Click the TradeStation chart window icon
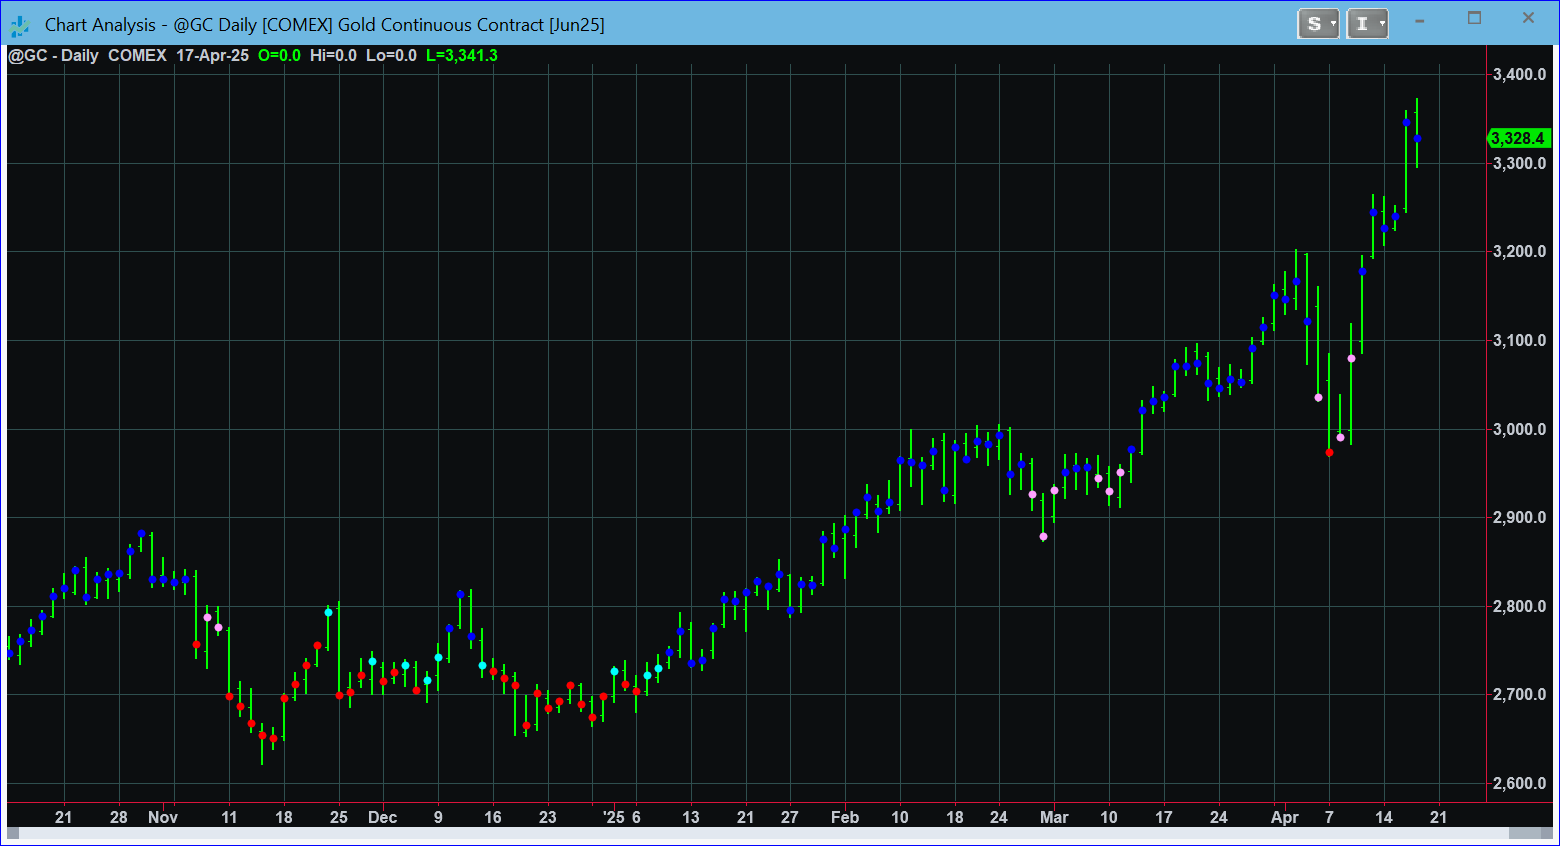This screenshot has width=1560, height=846. click(x=20, y=25)
